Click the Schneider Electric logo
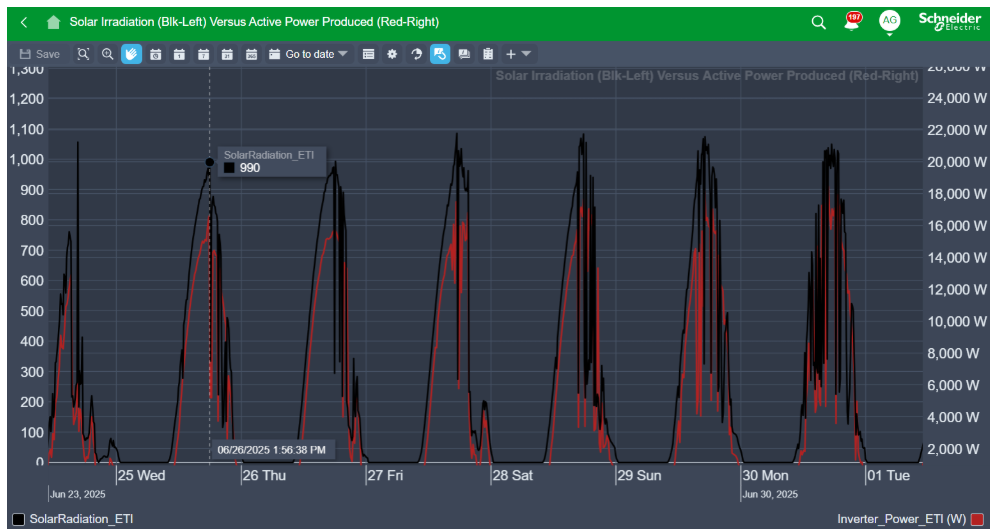Viewport: 990px width, 529px height. point(950,21)
